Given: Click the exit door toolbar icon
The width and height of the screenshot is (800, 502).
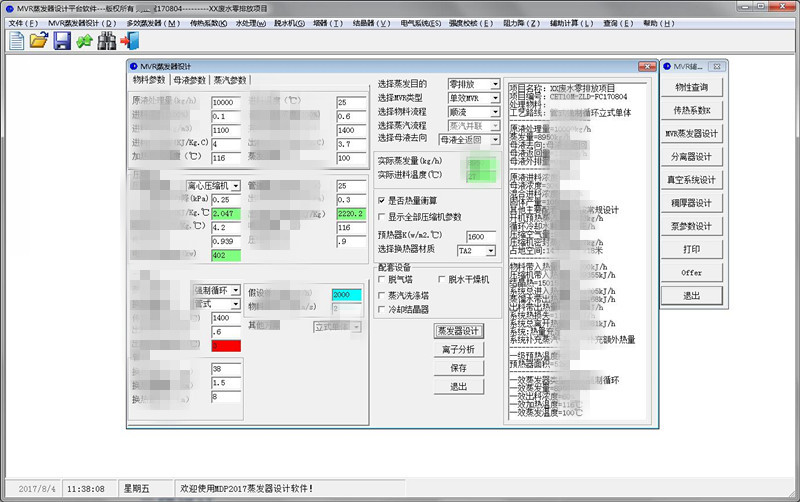Looking at the screenshot, I should 129,41.
